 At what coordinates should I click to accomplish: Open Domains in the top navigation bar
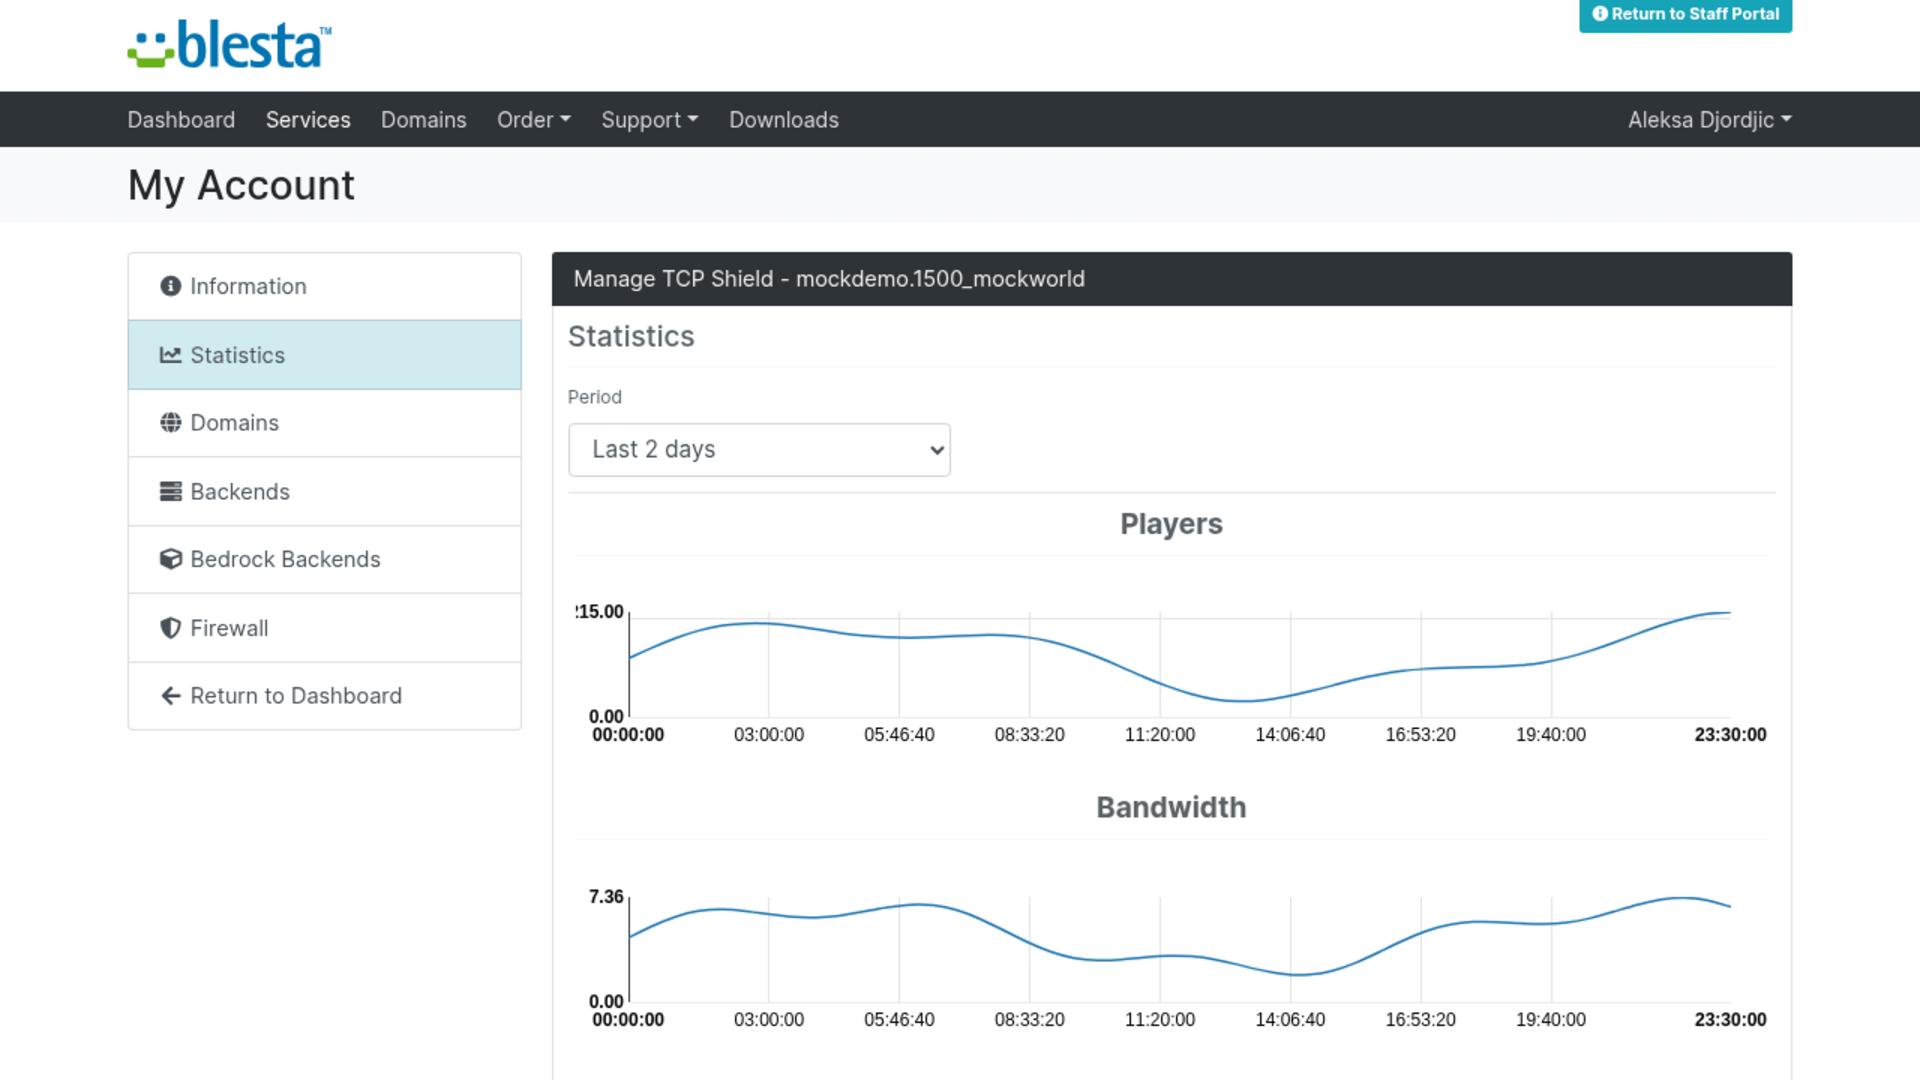[x=424, y=120]
